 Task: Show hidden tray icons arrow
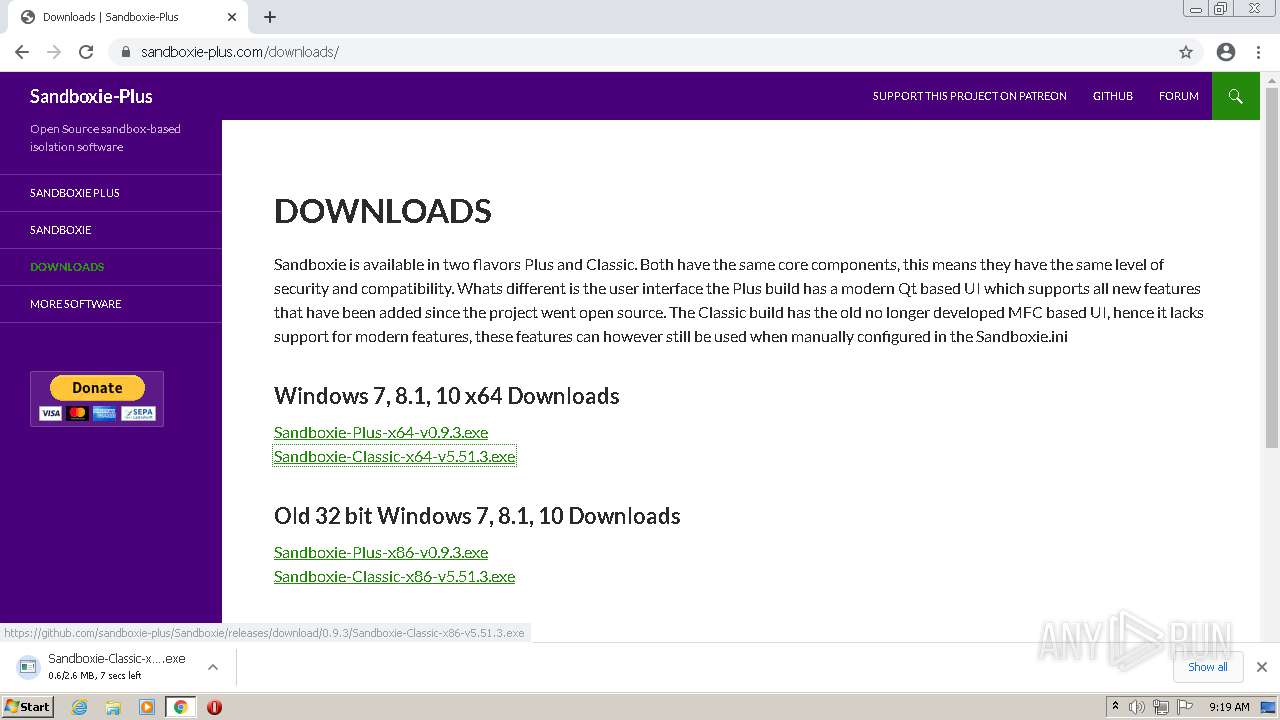1115,707
